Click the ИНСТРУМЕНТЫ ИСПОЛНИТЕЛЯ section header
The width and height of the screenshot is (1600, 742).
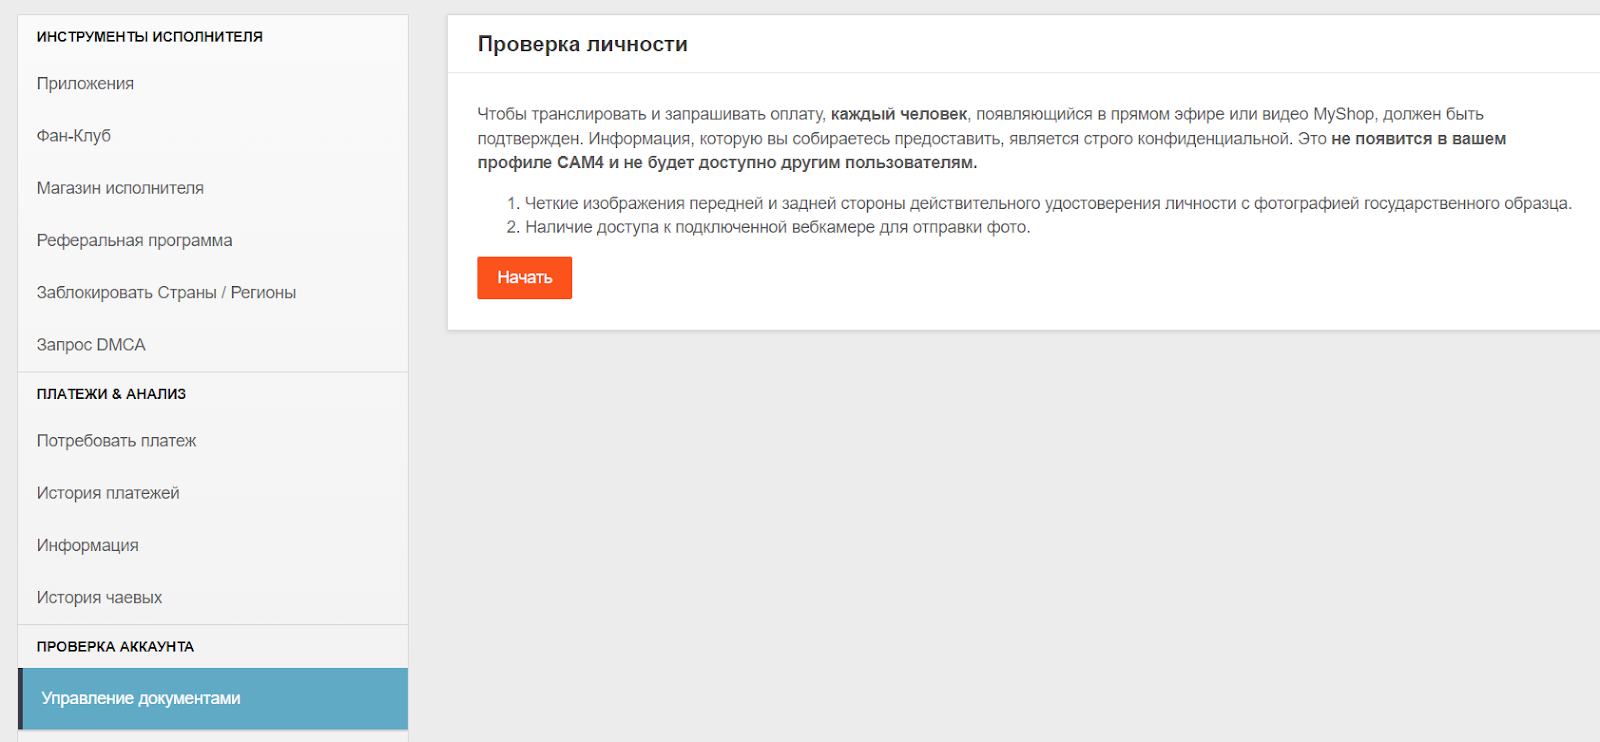pos(150,37)
